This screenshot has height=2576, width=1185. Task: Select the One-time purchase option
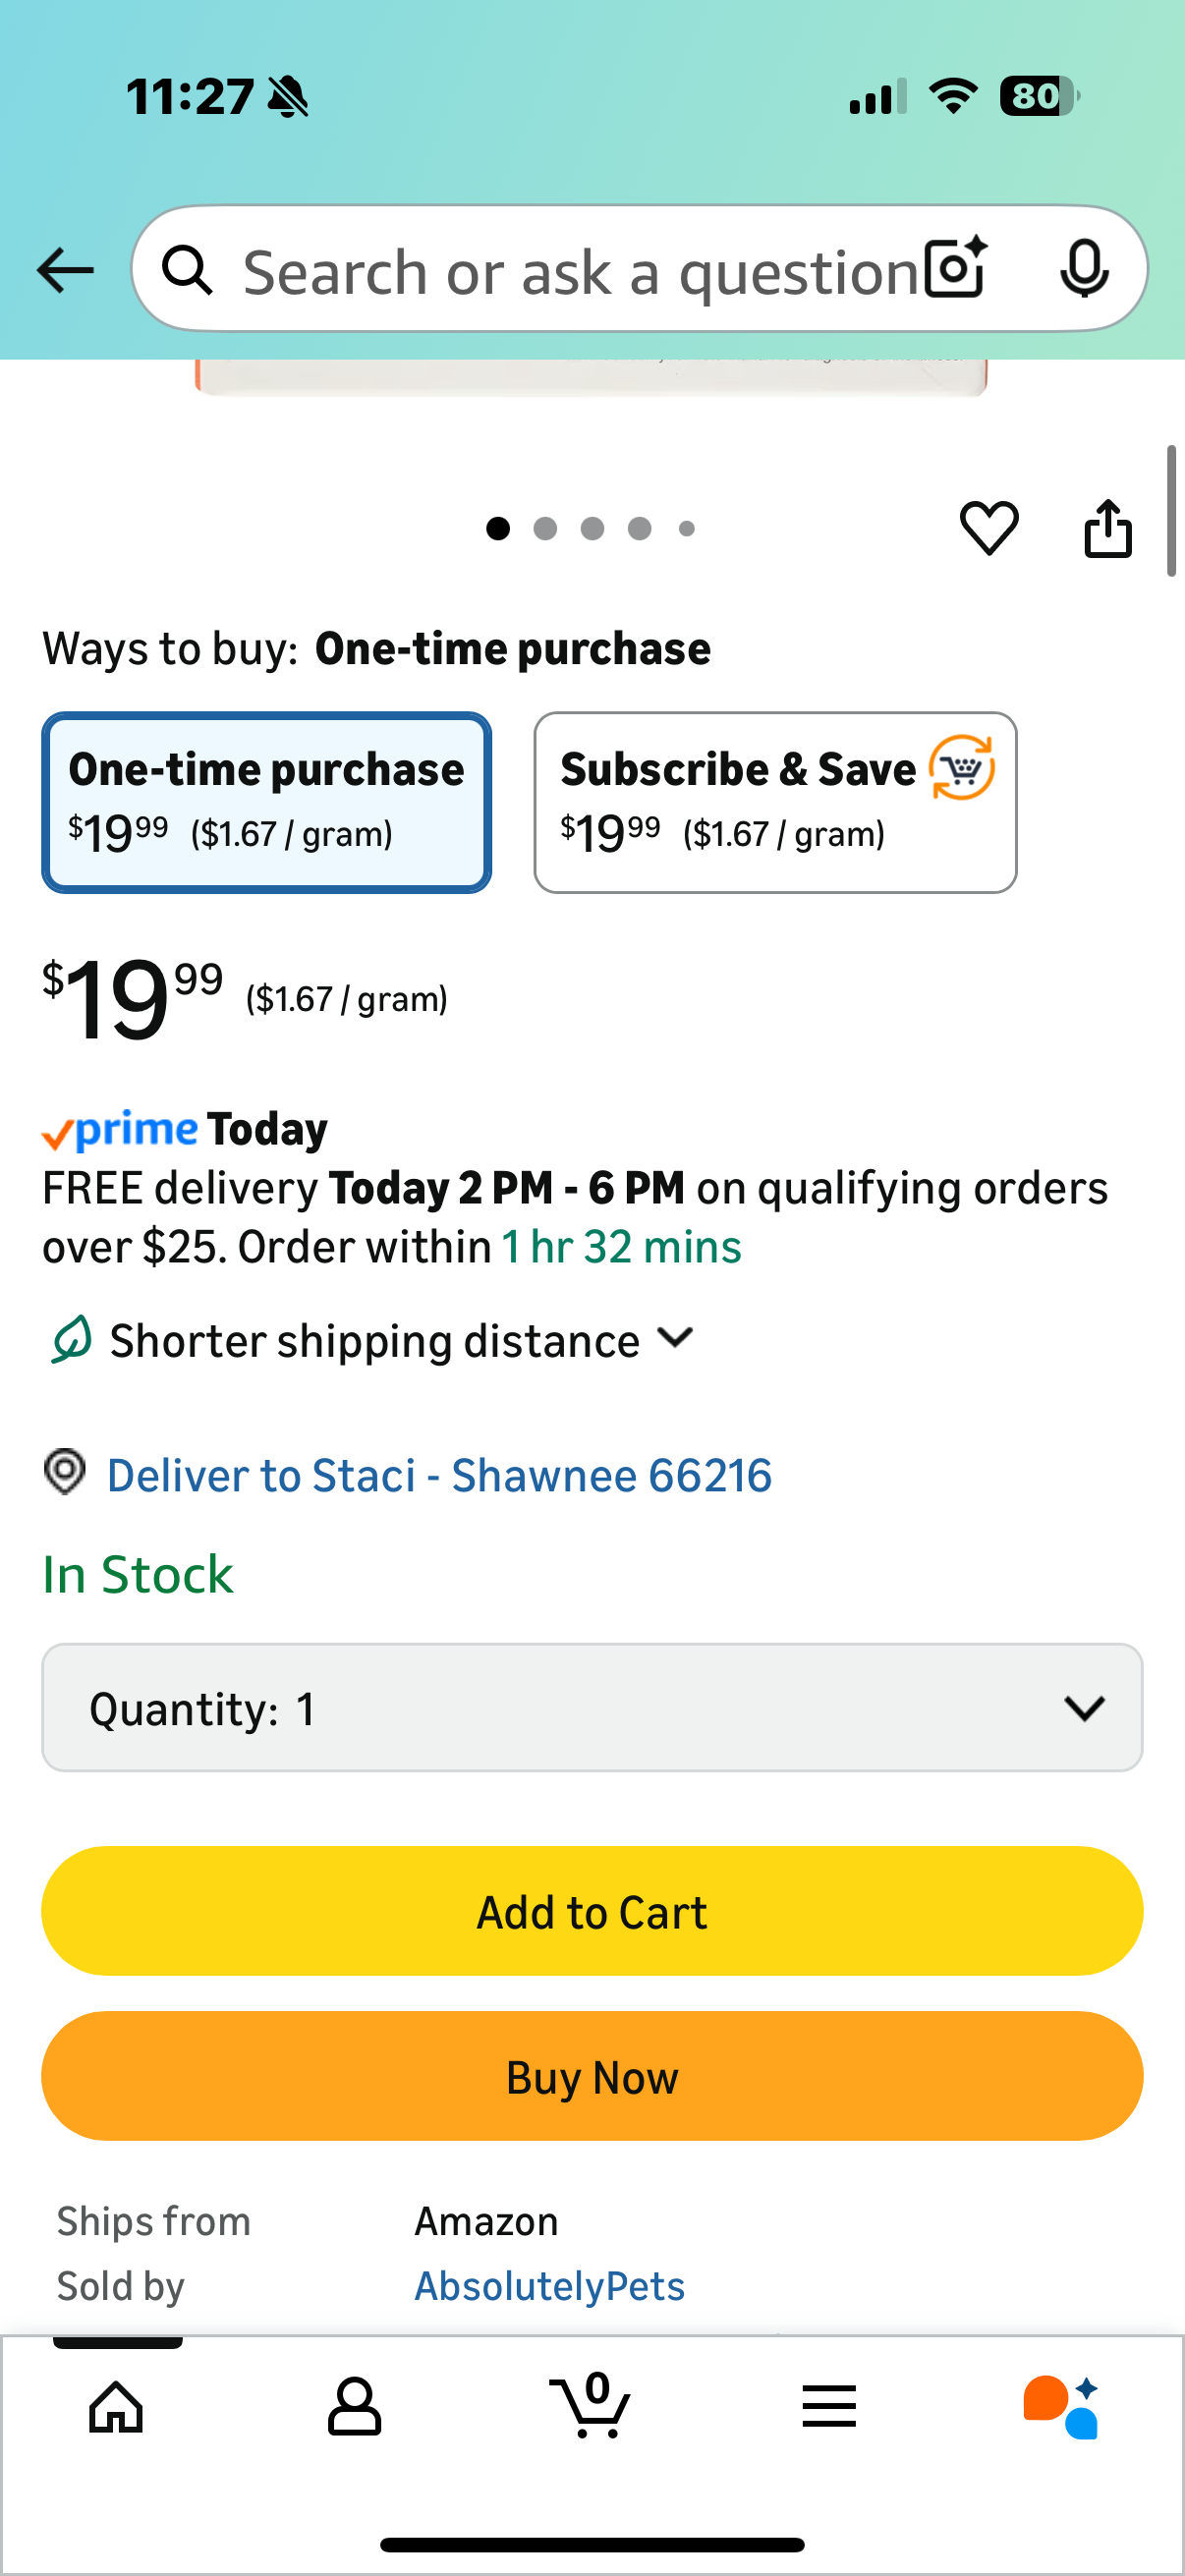(266, 802)
